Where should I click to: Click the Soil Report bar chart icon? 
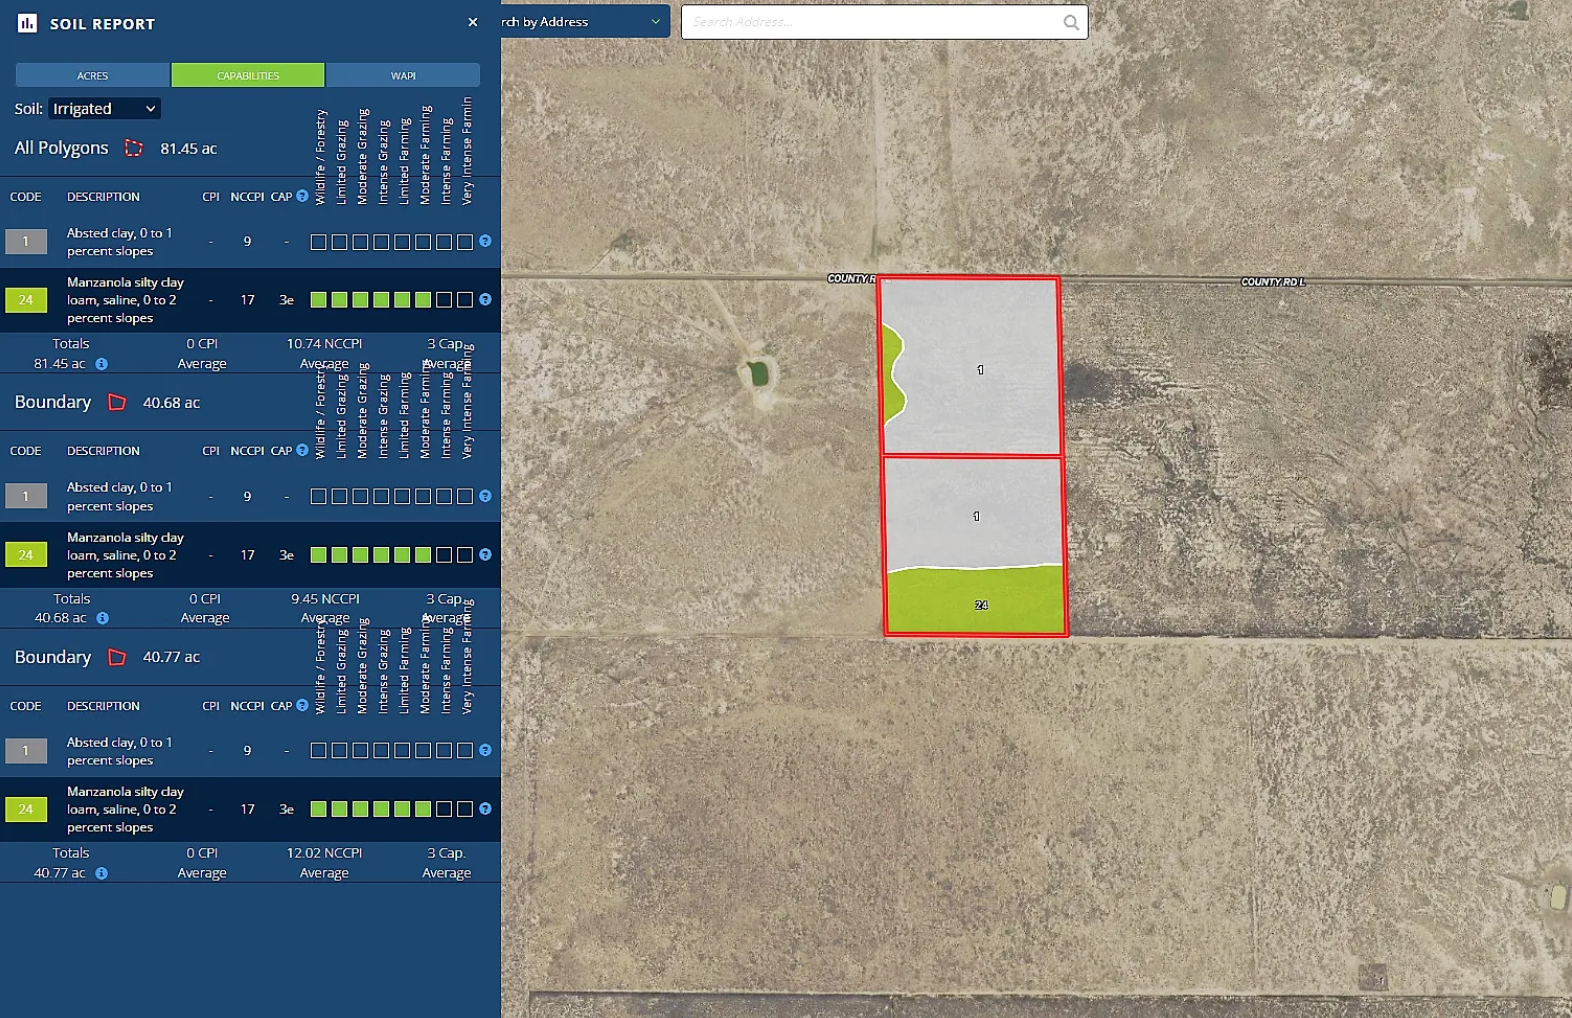pyautogui.click(x=27, y=23)
